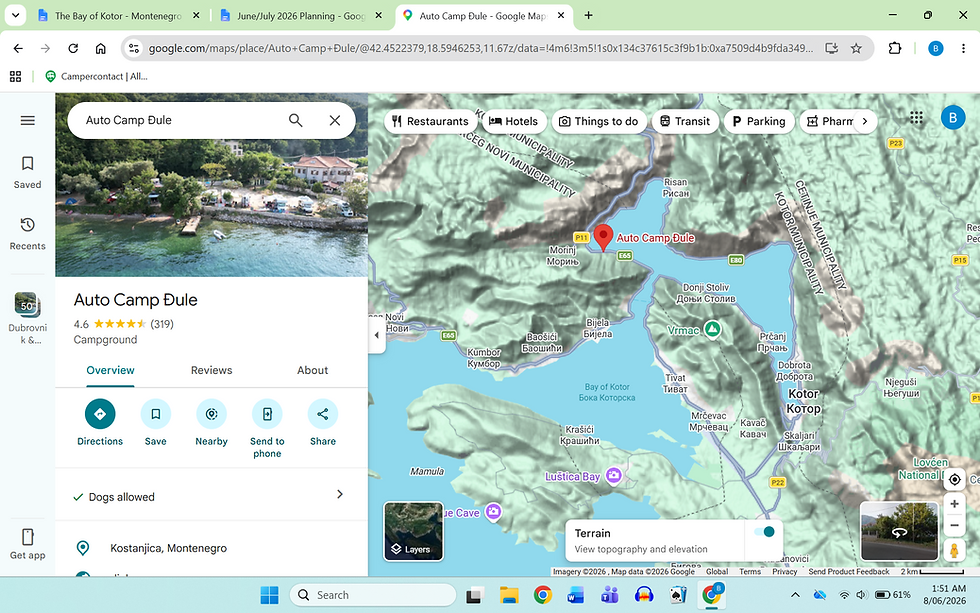The height and width of the screenshot is (613, 980).
Task: Filter map by Restaurants
Action: (x=431, y=121)
